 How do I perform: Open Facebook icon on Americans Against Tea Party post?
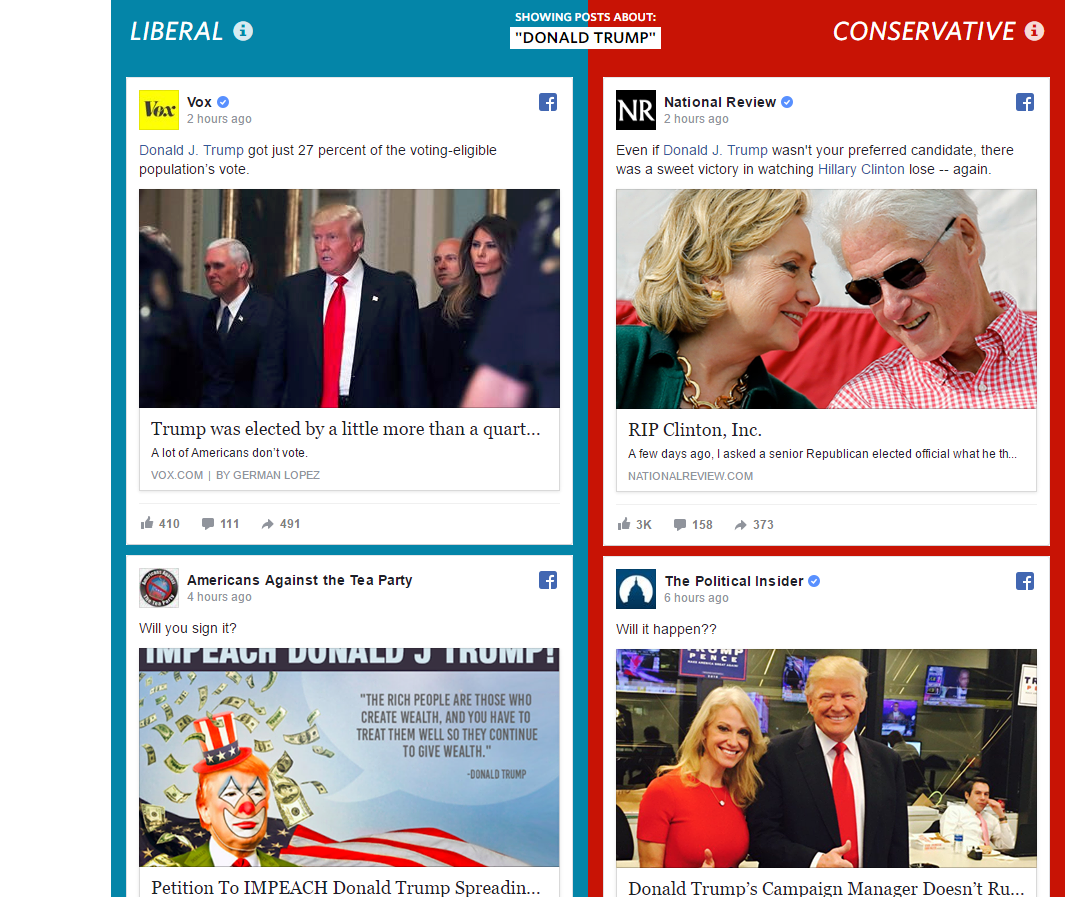[548, 580]
